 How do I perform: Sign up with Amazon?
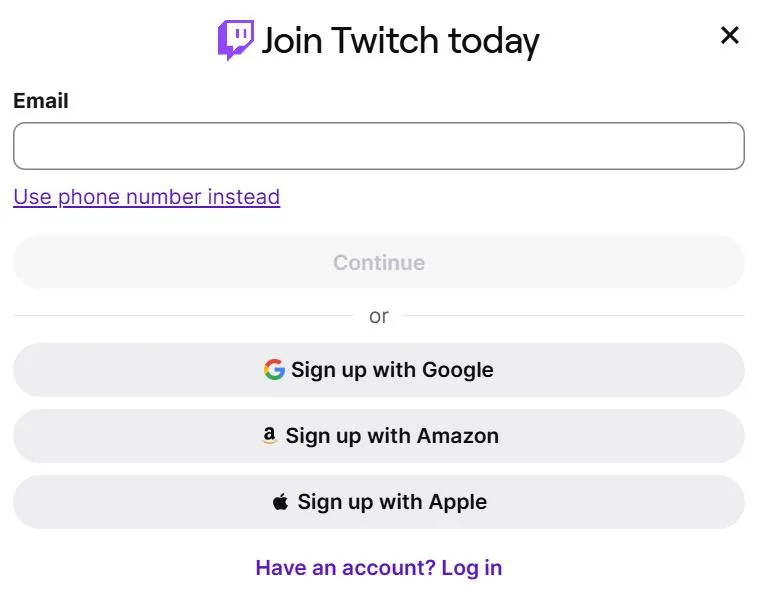tap(379, 436)
